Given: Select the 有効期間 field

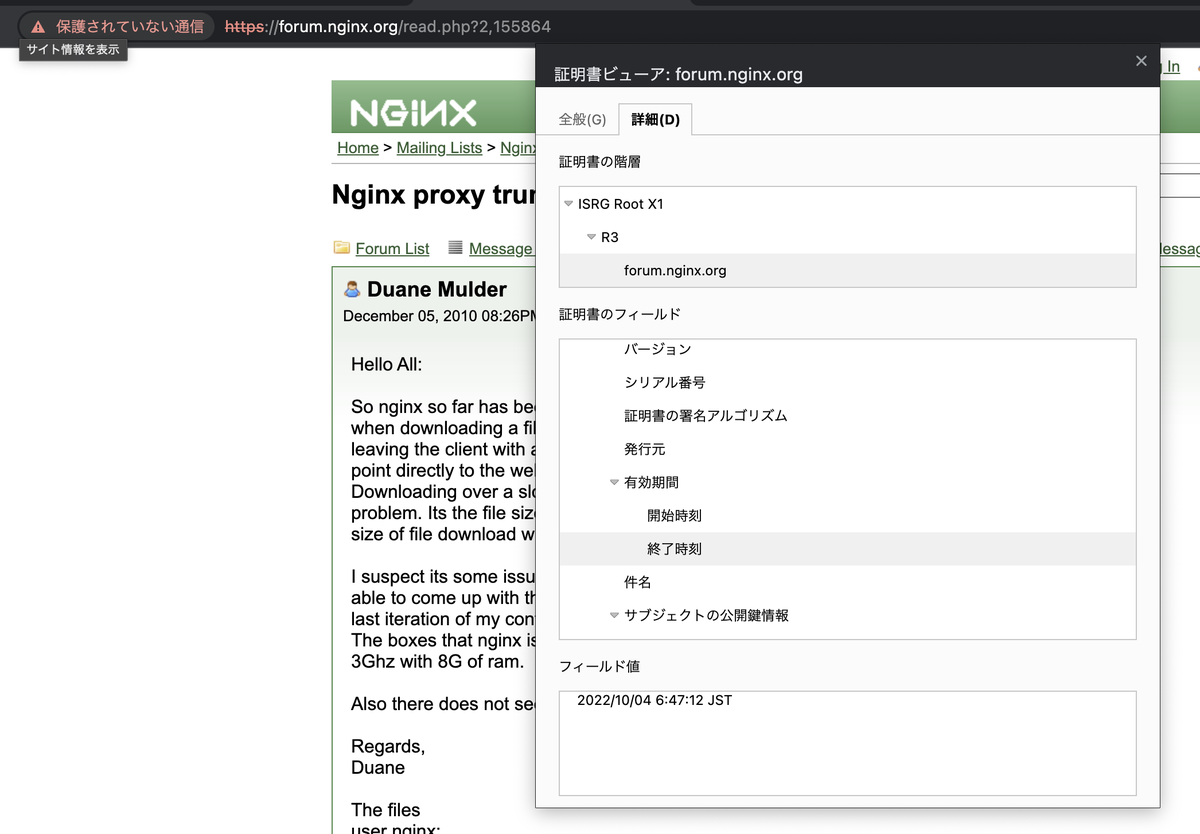Looking at the screenshot, I should [x=848, y=482].
